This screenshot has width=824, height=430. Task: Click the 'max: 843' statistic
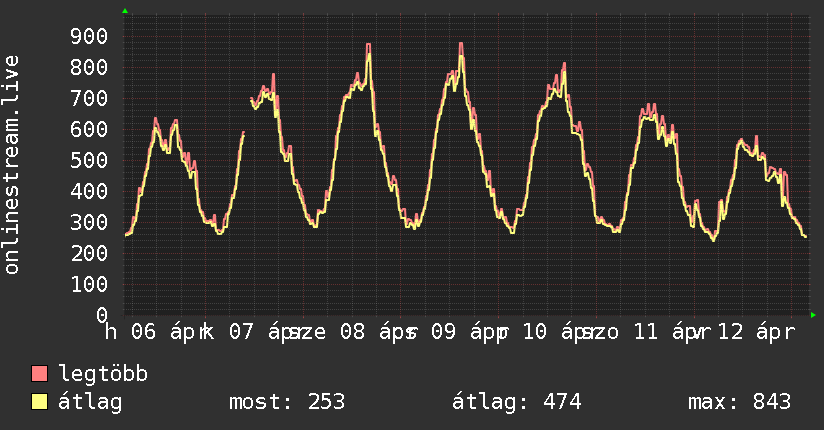(739, 403)
